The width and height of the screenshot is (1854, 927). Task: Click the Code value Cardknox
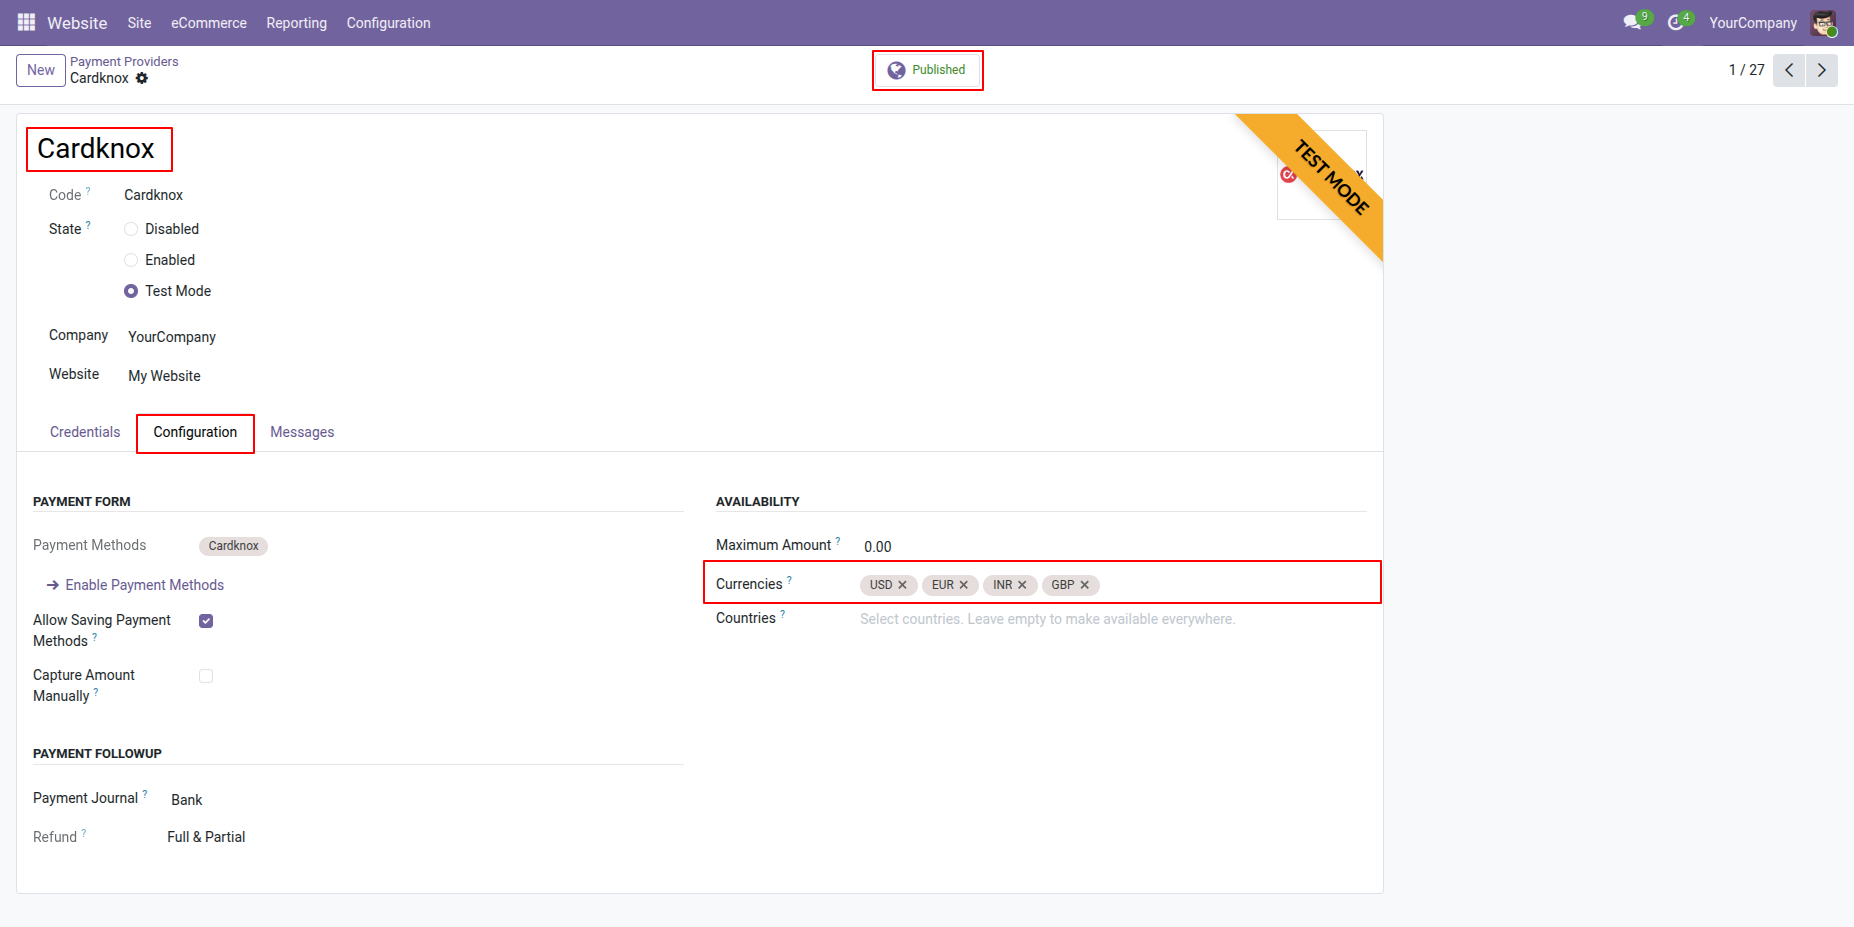coord(154,195)
